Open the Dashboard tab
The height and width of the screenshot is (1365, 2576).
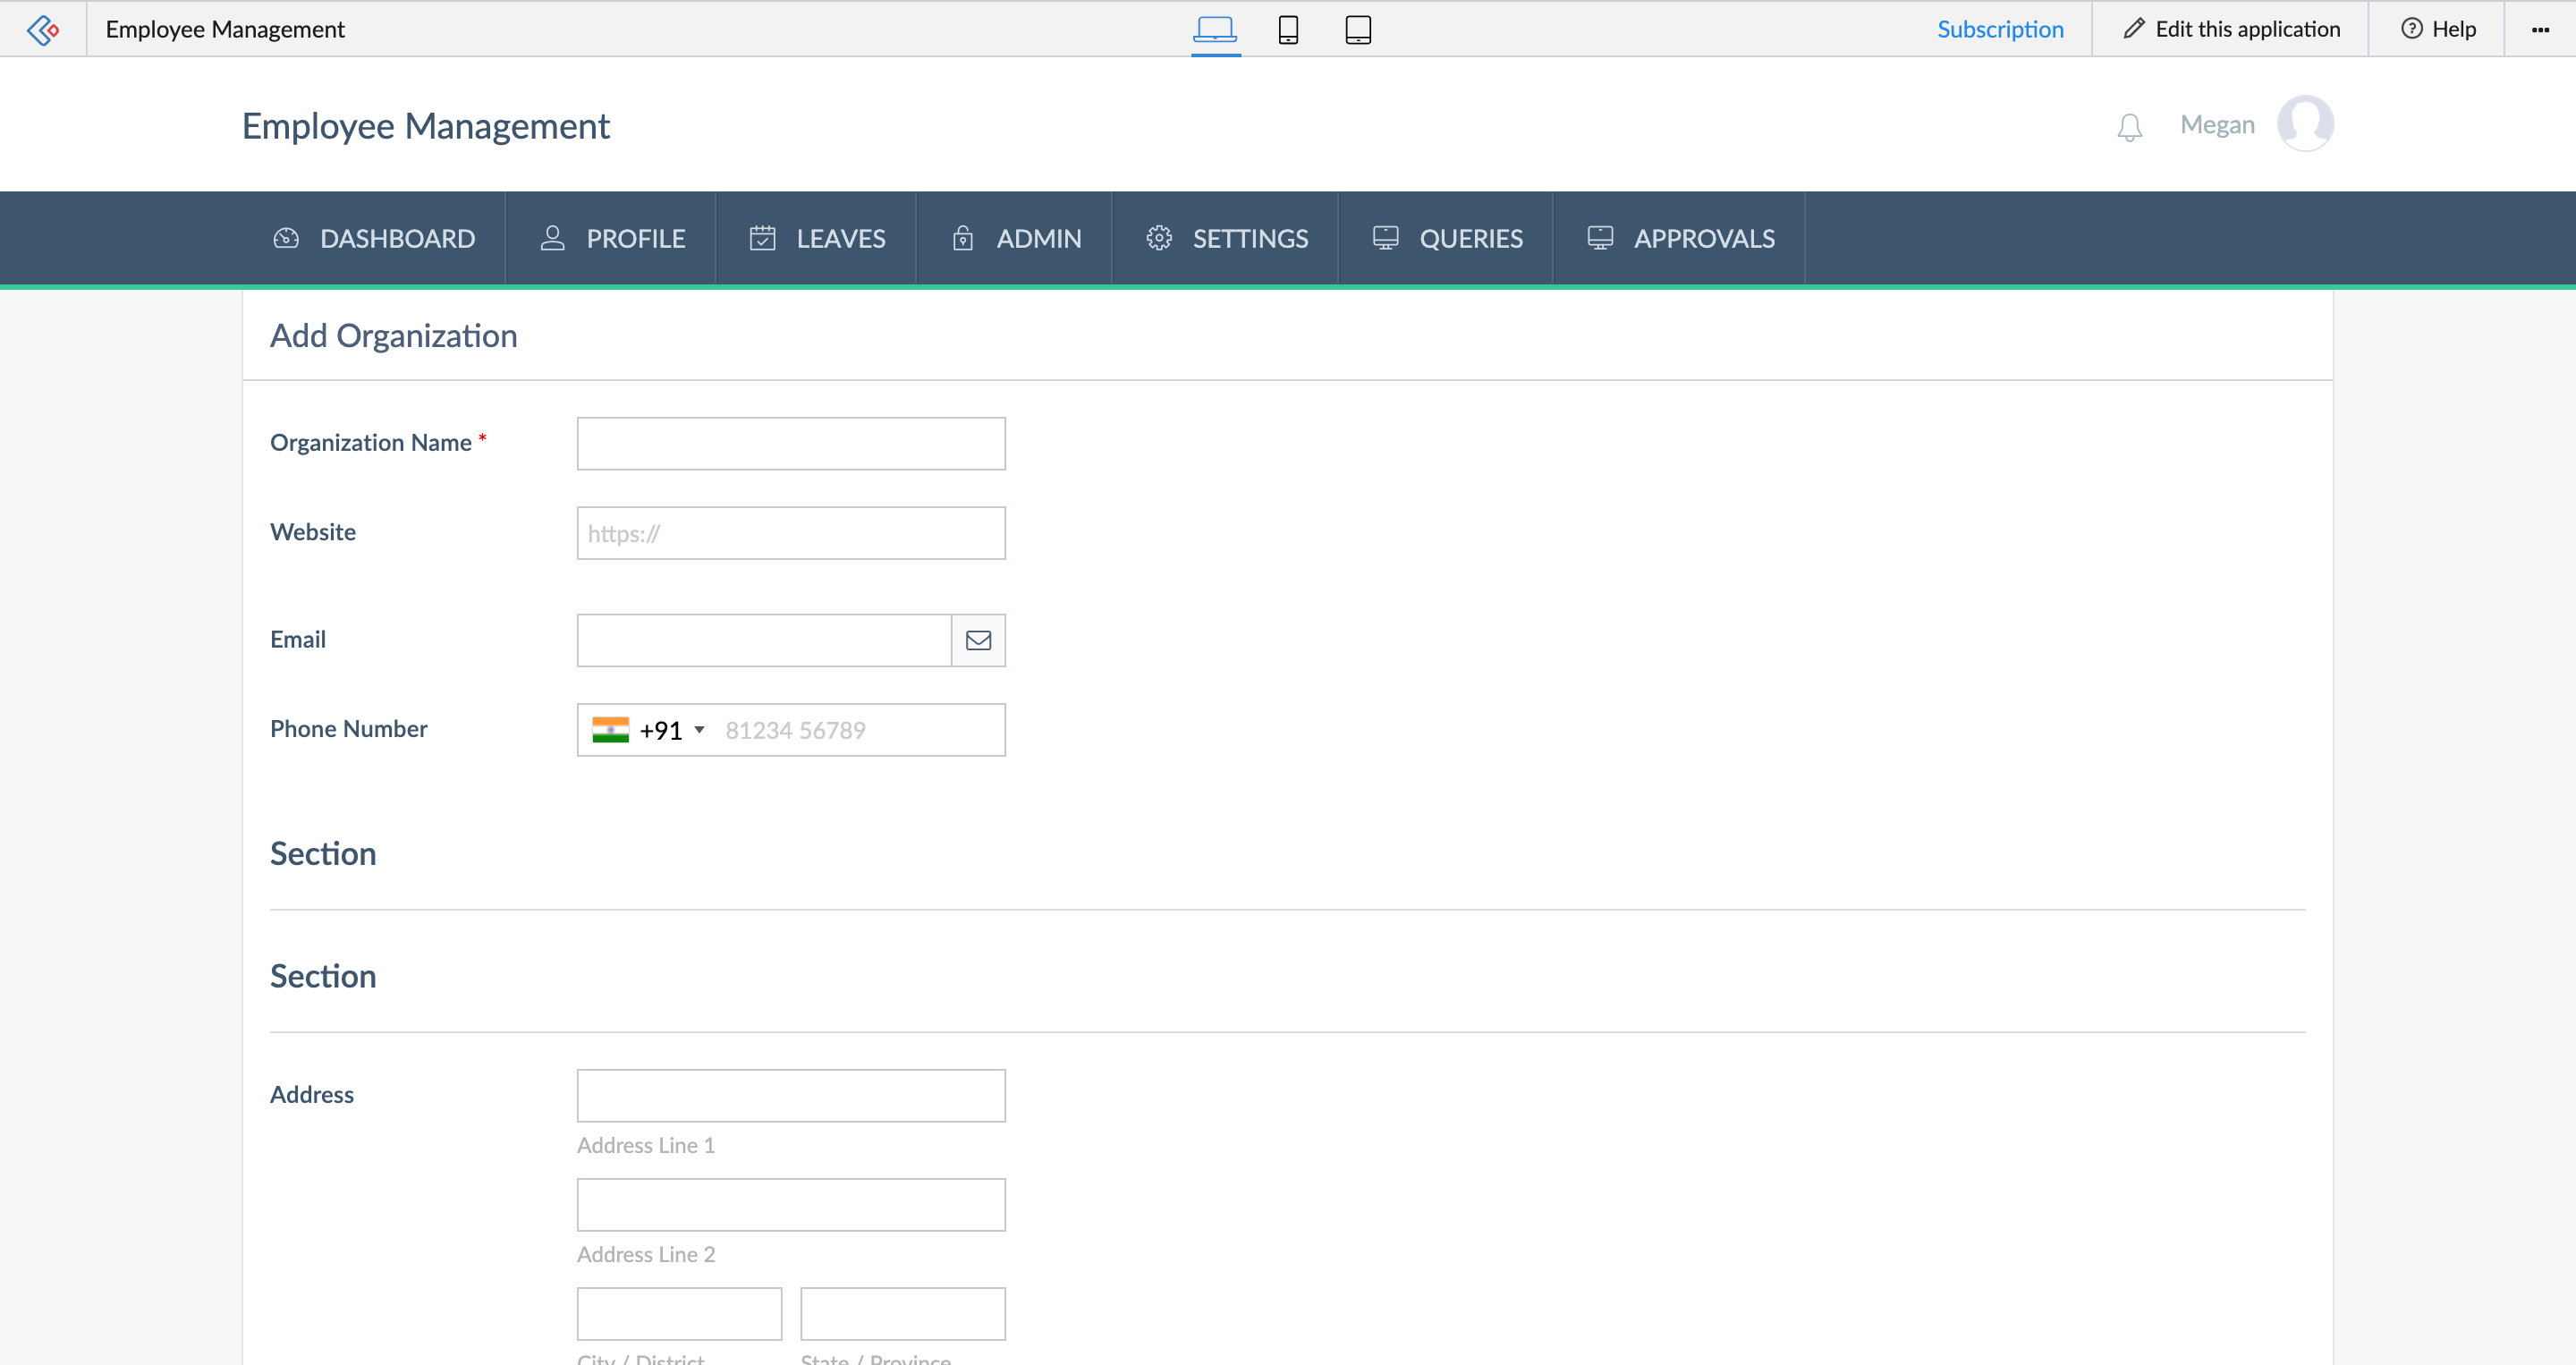[x=374, y=238]
